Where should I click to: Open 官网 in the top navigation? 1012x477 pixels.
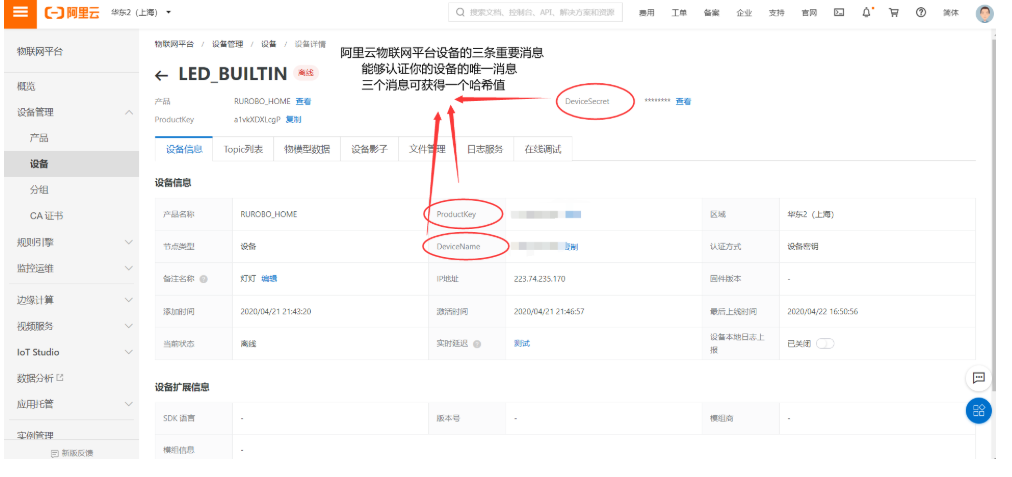[x=809, y=13]
